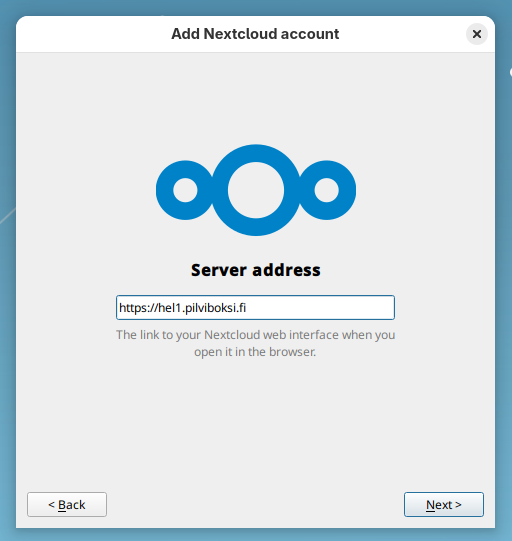Click the Nextcloud logo
512x541 pixels.
(256, 190)
